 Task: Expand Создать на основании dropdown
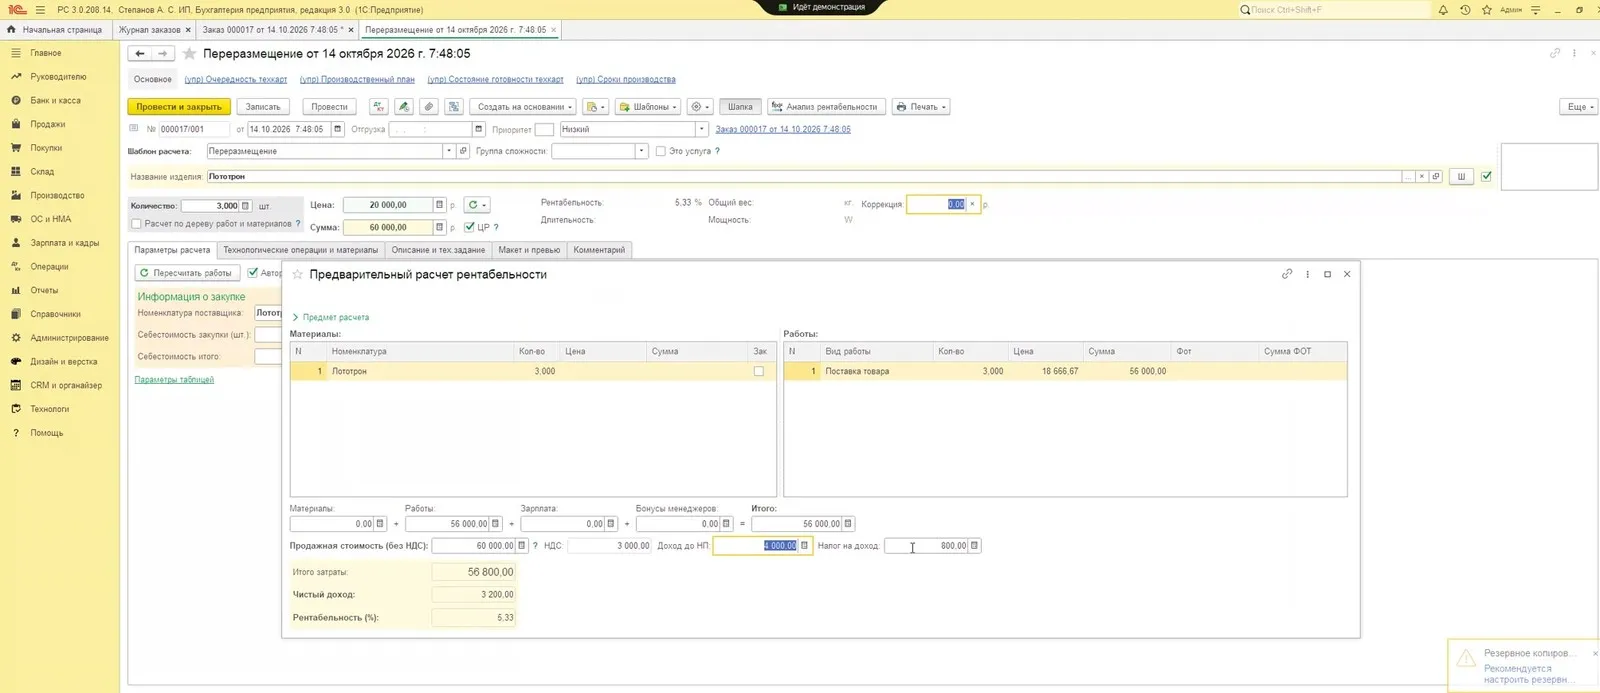[525, 107]
